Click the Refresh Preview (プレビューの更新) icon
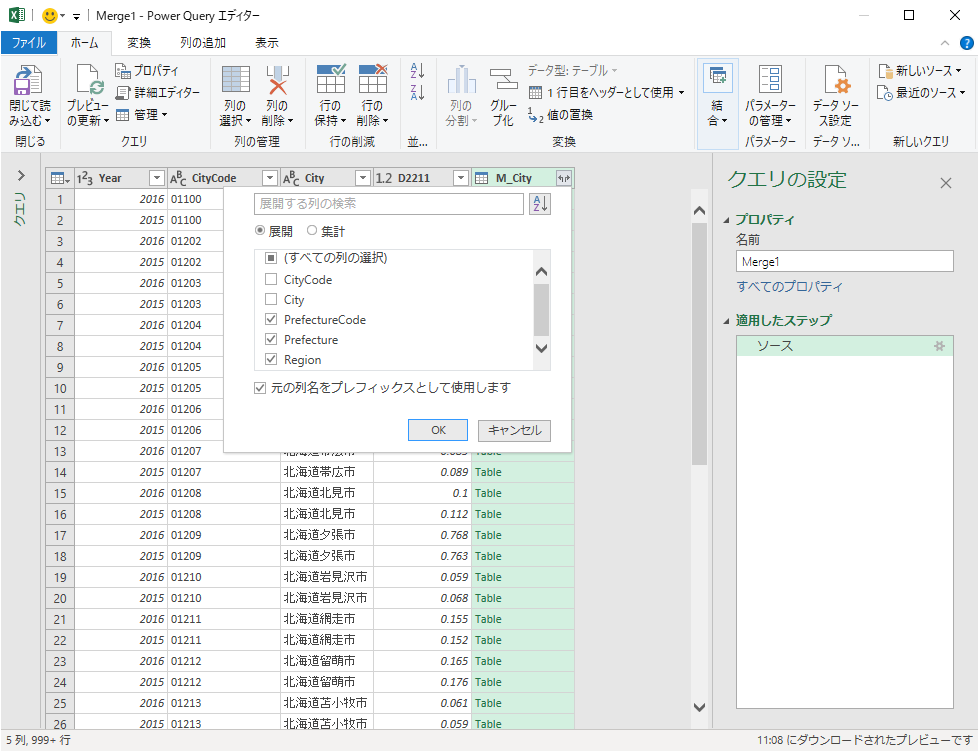This screenshot has width=979, height=752. point(87,82)
